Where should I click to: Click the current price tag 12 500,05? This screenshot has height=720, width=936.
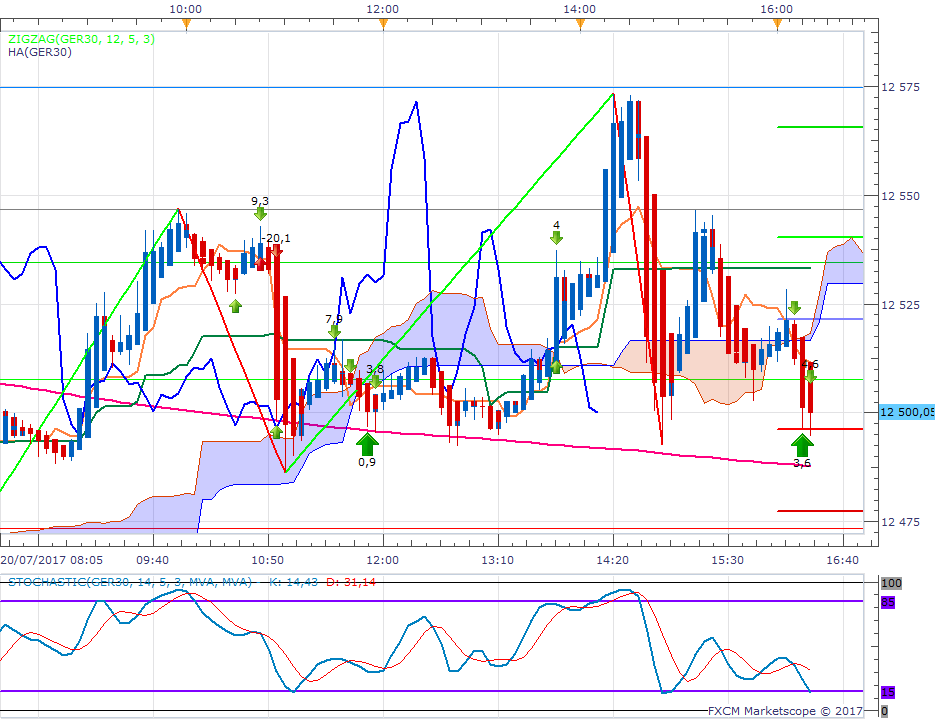(x=907, y=412)
